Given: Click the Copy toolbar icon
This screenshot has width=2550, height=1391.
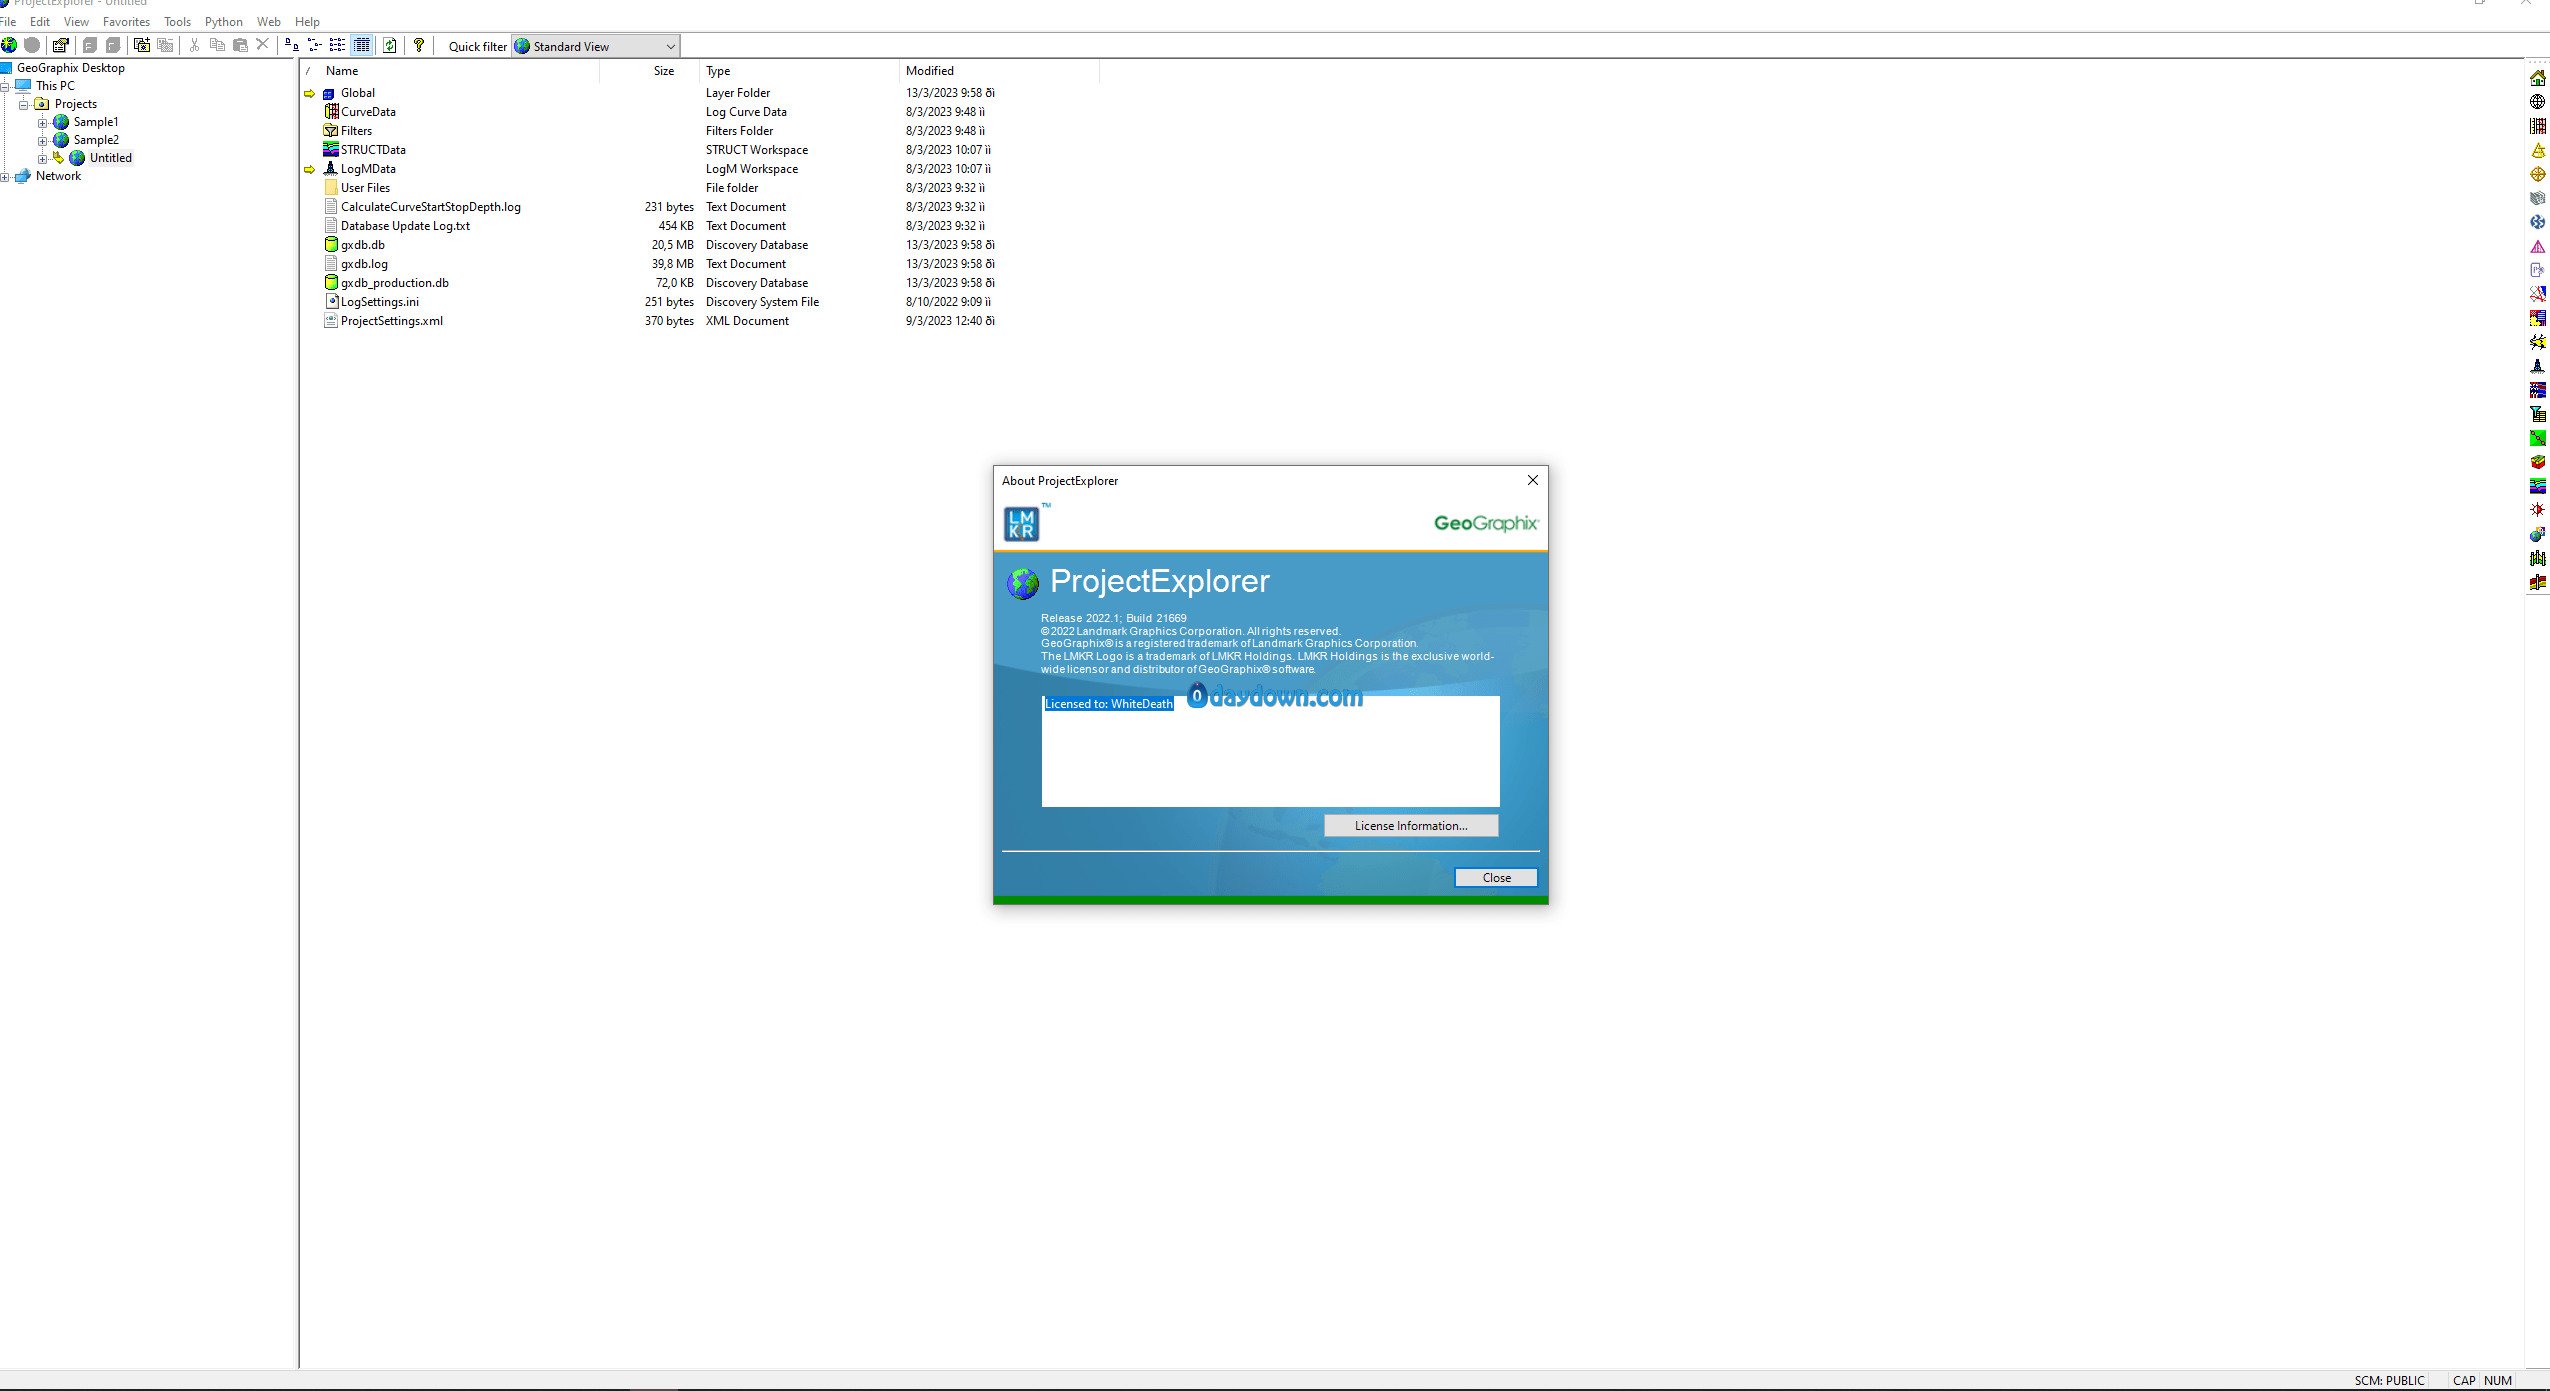Looking at the screenshot, I should point(217,45).
